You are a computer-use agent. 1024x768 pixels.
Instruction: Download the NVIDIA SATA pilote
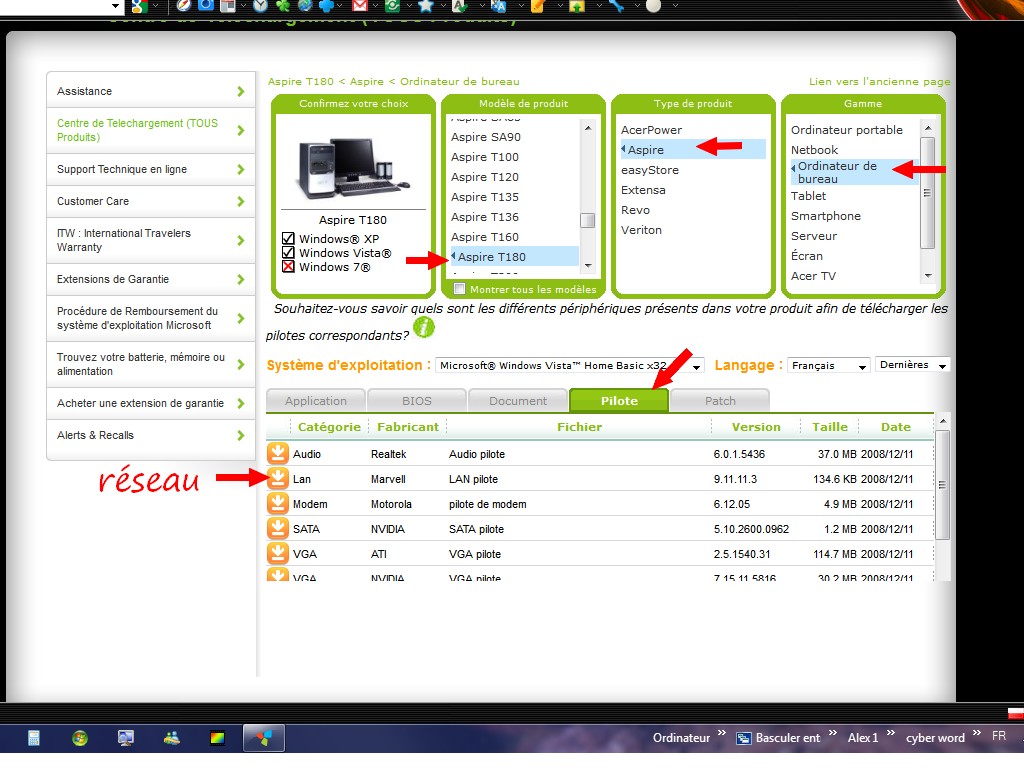pyautogui.click(x=277, y=529)
